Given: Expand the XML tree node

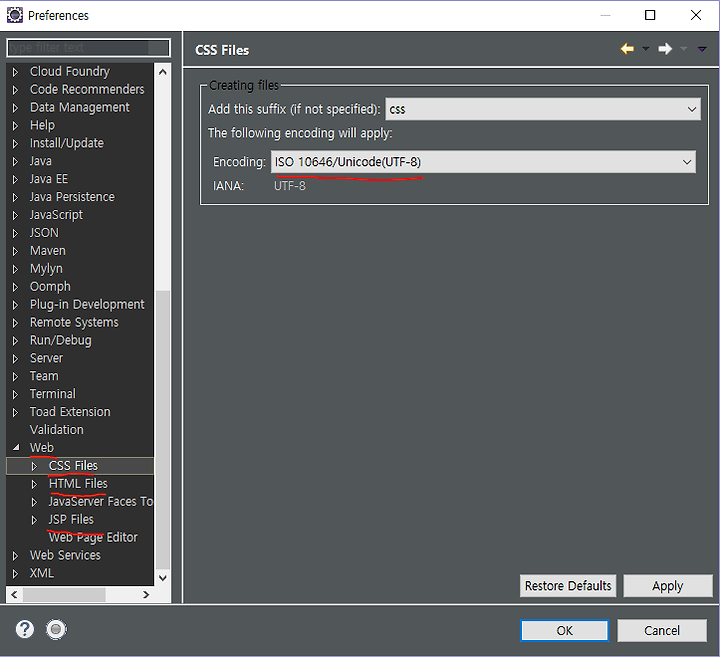Looking at the screenshot, I should point(15,574).
